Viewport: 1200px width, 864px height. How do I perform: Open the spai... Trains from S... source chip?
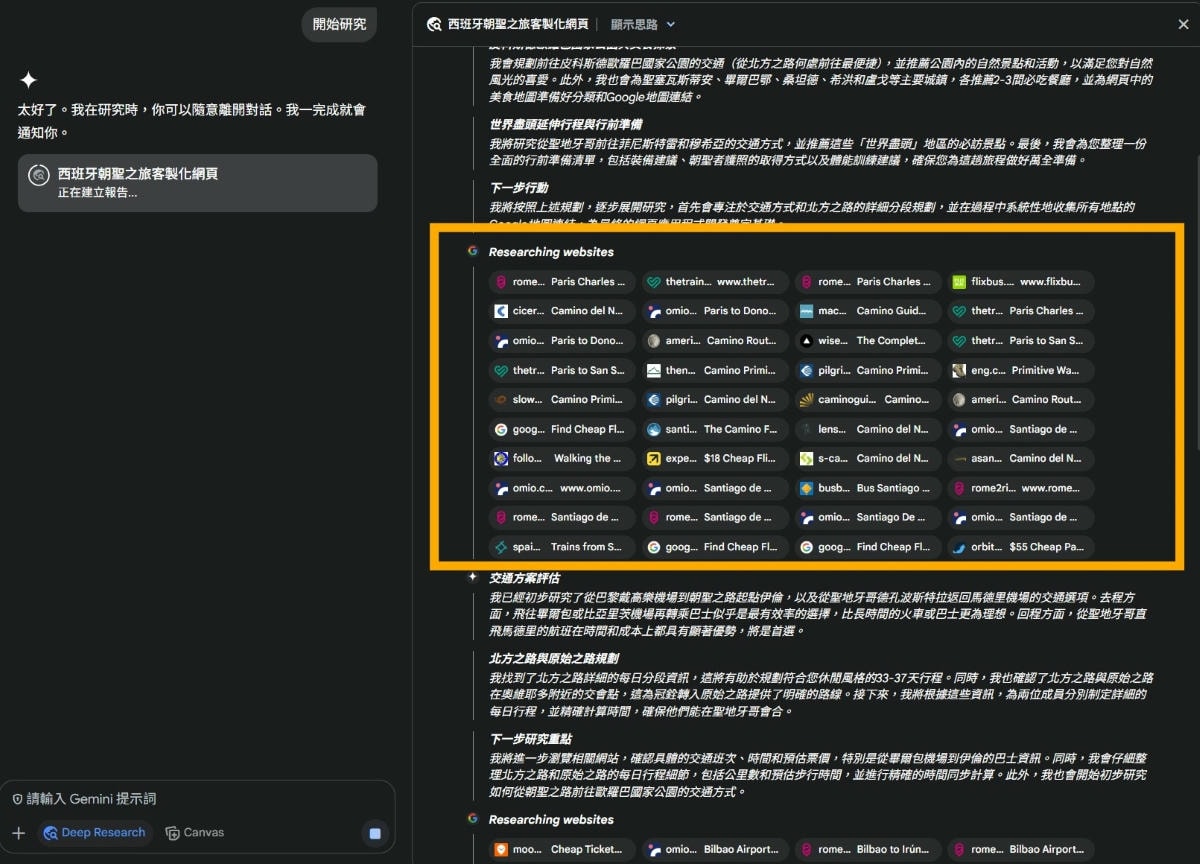(562, 547)
